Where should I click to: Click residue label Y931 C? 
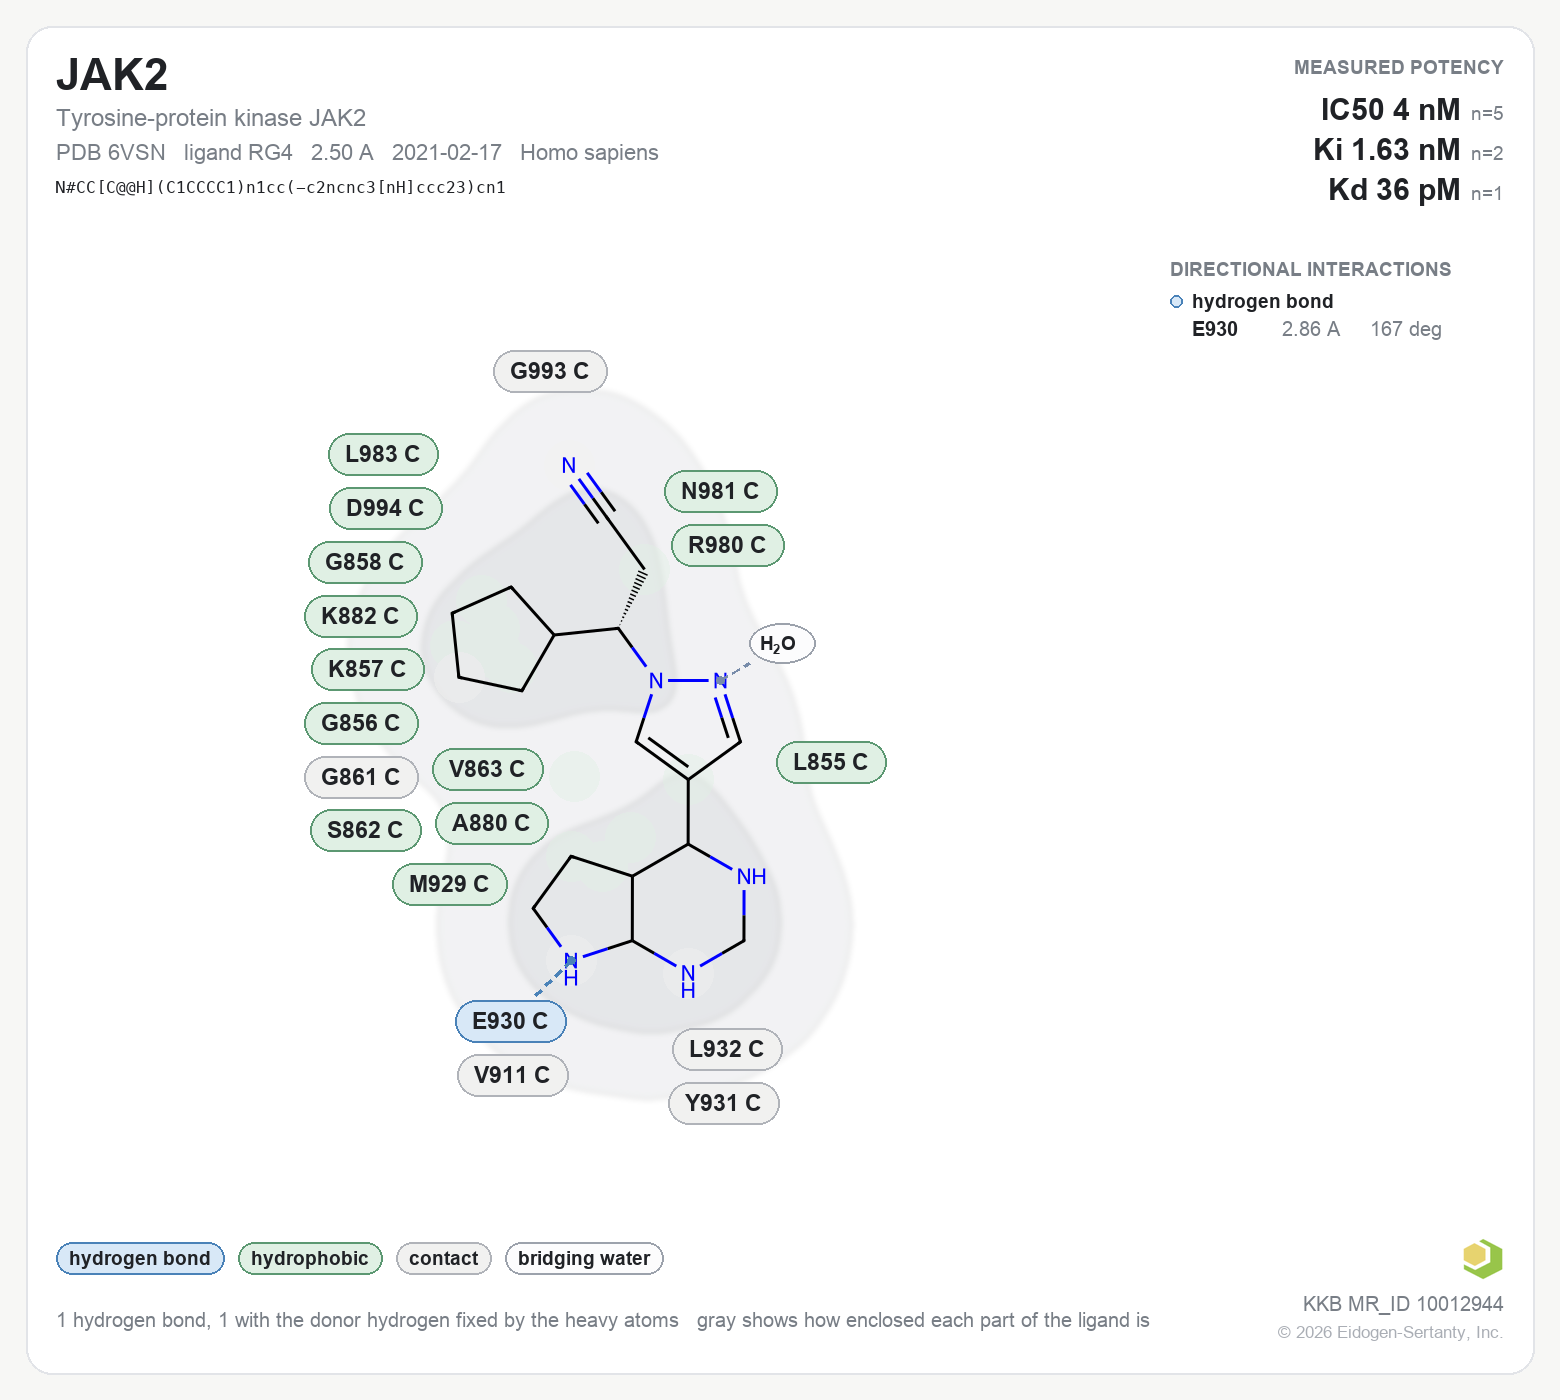[723, 1103]
